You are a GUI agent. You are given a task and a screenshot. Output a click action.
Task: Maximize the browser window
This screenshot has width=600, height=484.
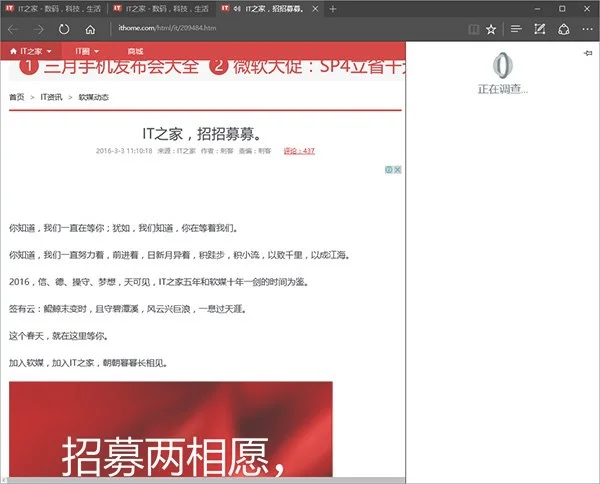(562, 8)
